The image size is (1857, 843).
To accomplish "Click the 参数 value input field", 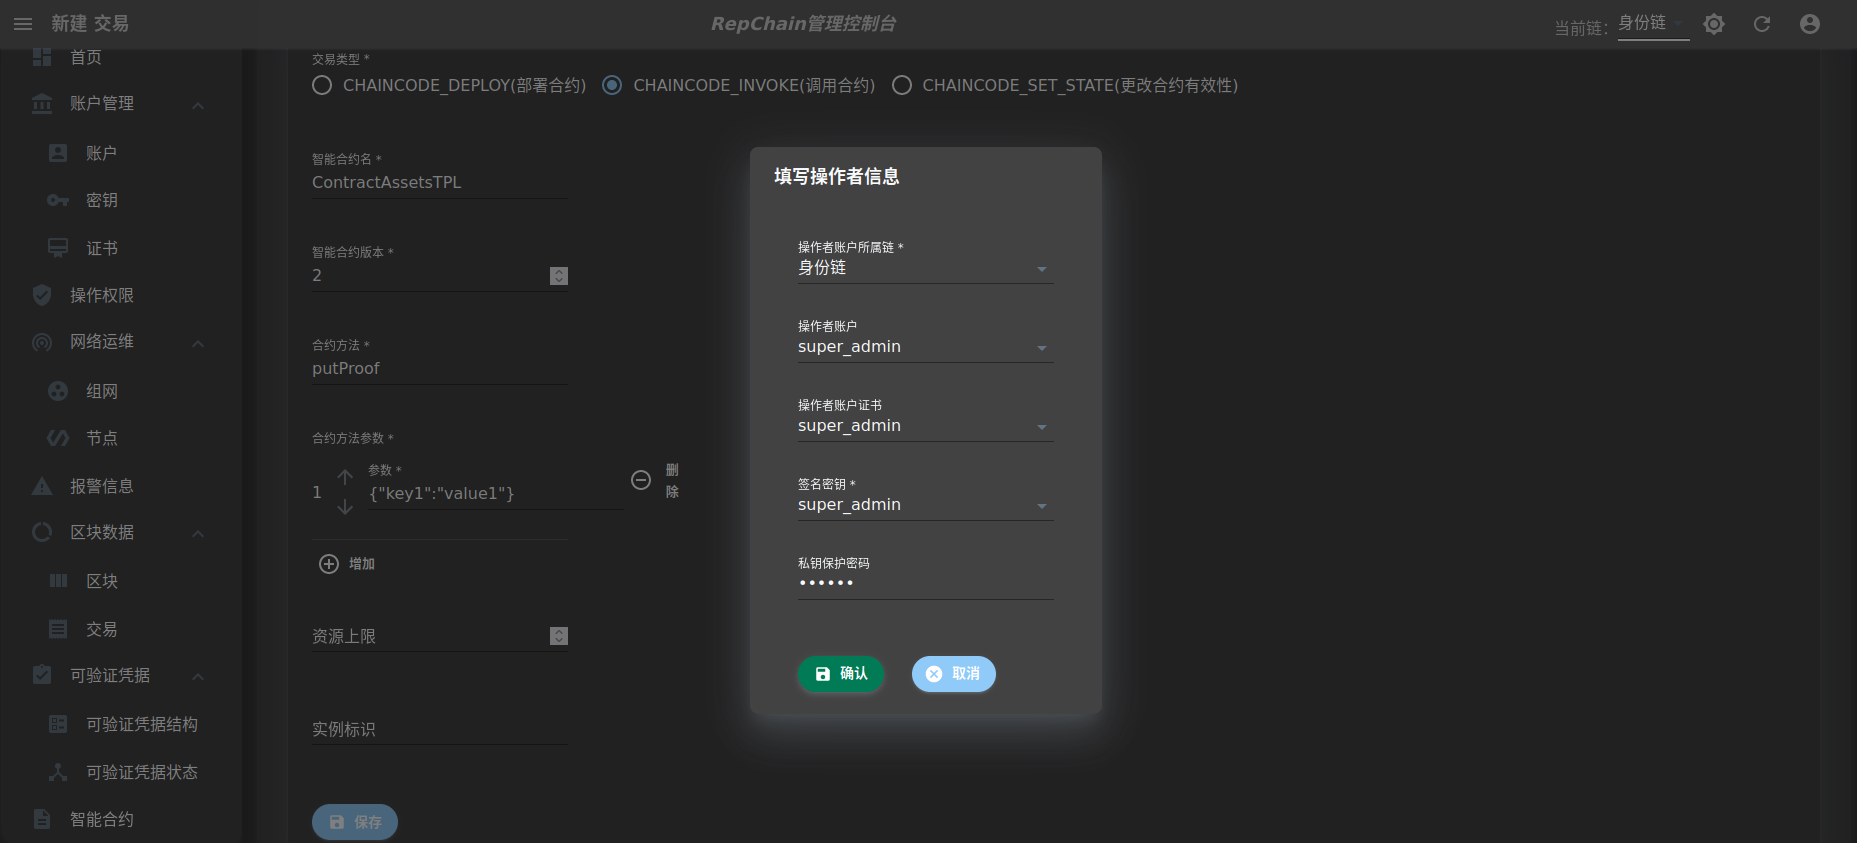I will pos(496,494).
